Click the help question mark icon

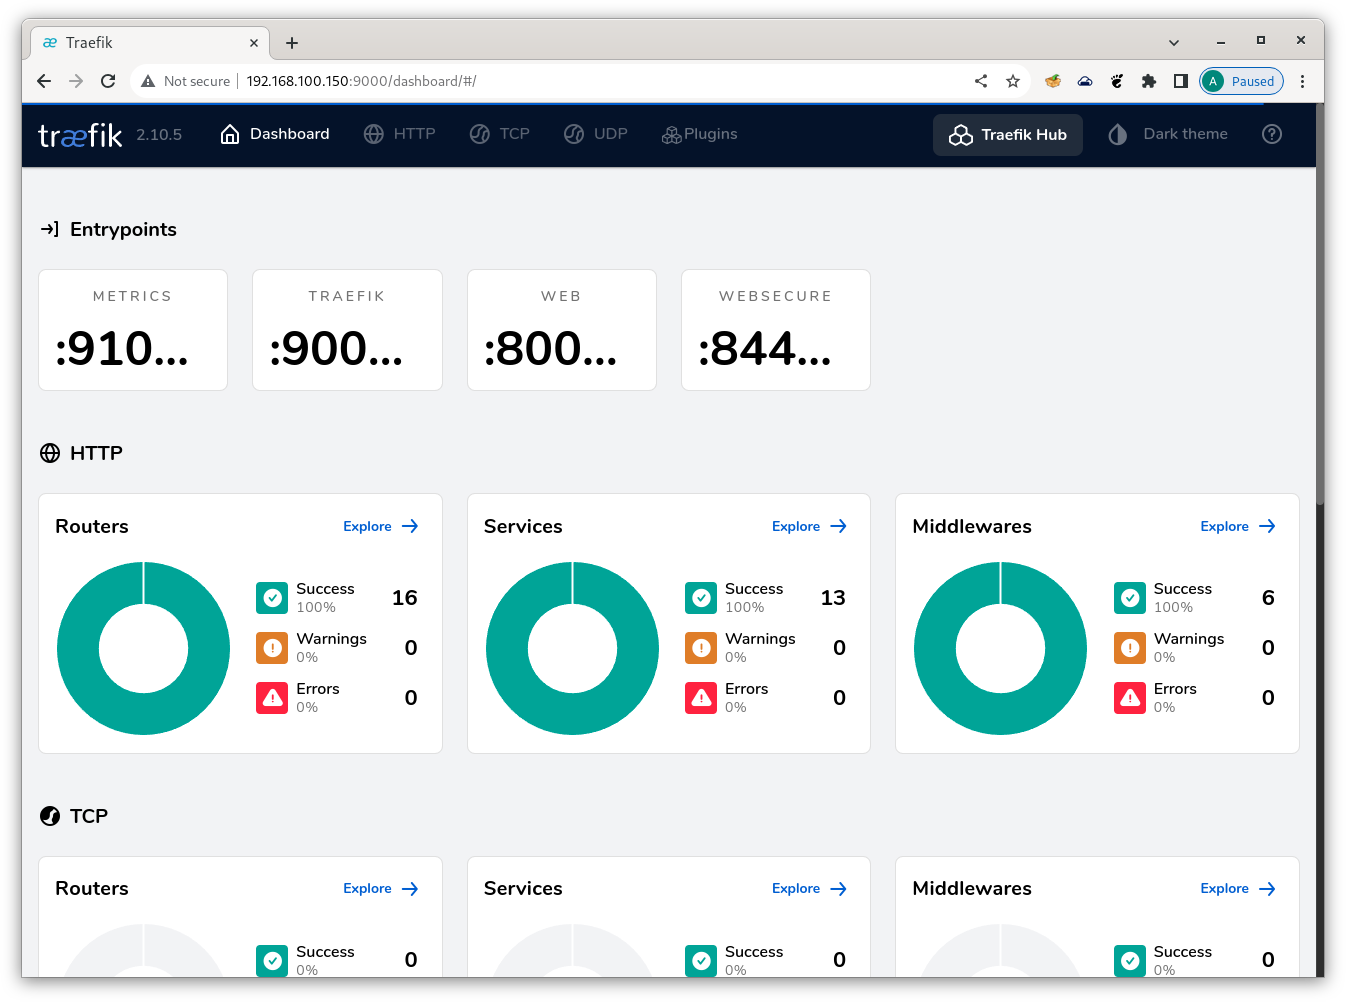[x=1272, y=134]
